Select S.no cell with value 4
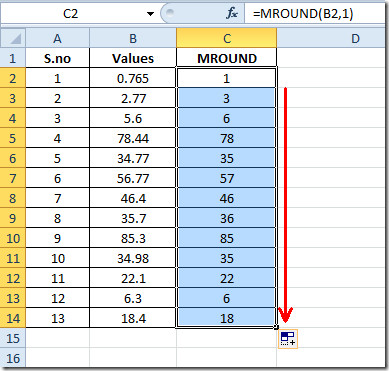 click(57, 138)
